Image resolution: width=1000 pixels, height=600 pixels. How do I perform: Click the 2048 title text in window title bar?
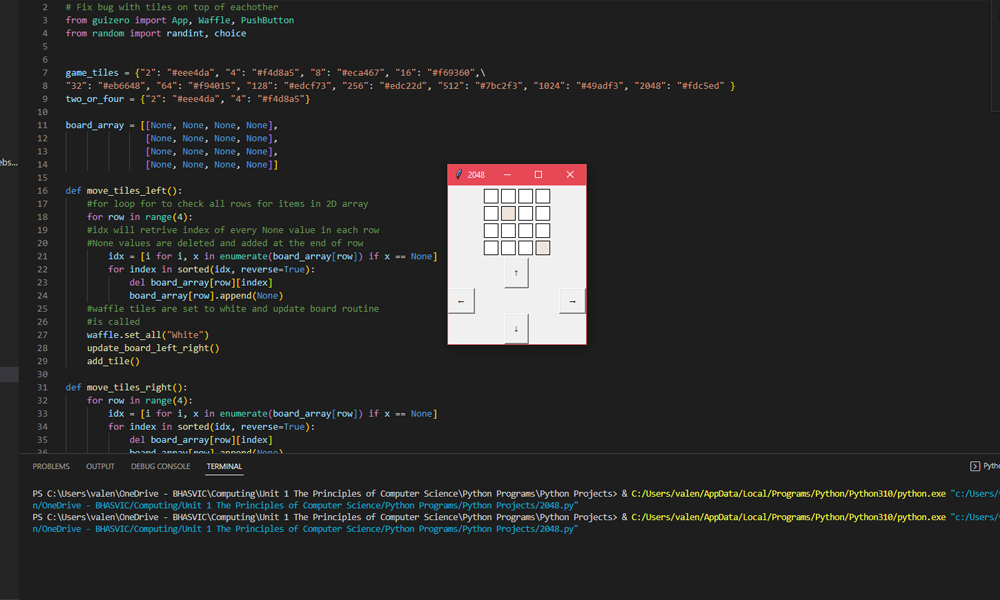point(476,175)
